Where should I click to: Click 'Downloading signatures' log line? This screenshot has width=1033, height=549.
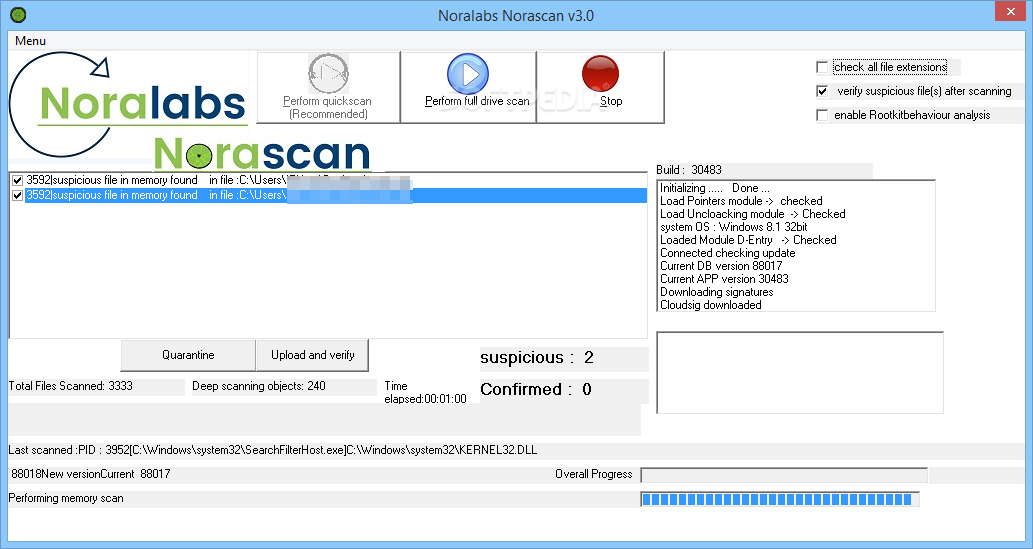click(717, 292)
